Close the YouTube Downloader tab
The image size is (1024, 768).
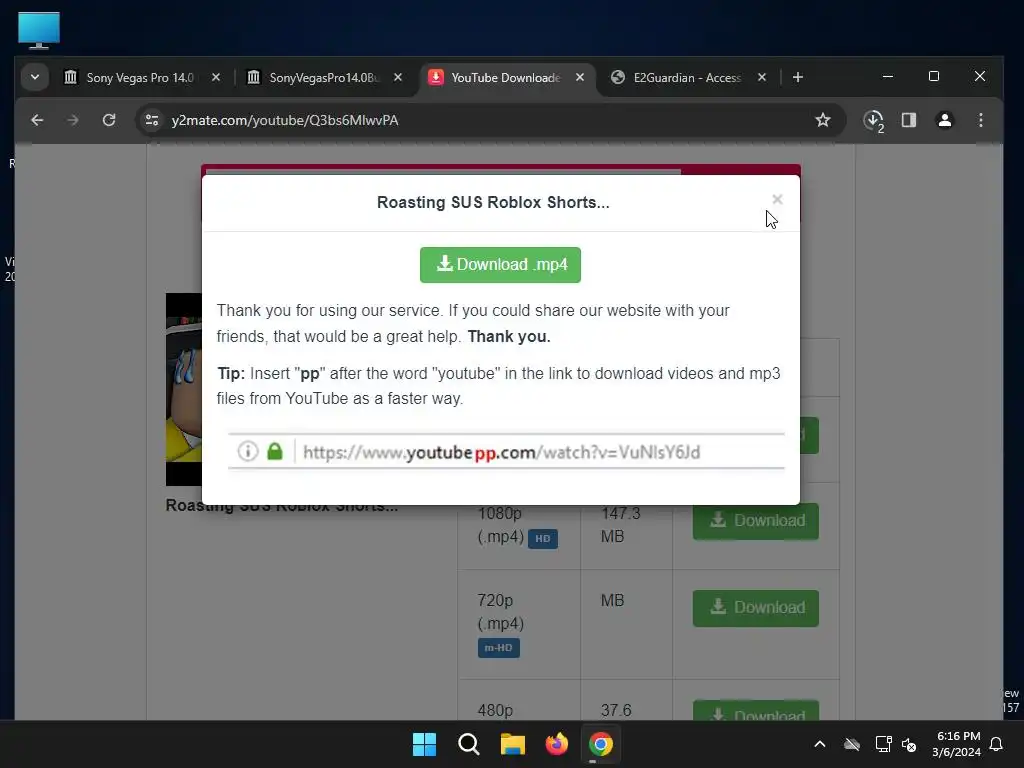(x=580, y=77)
